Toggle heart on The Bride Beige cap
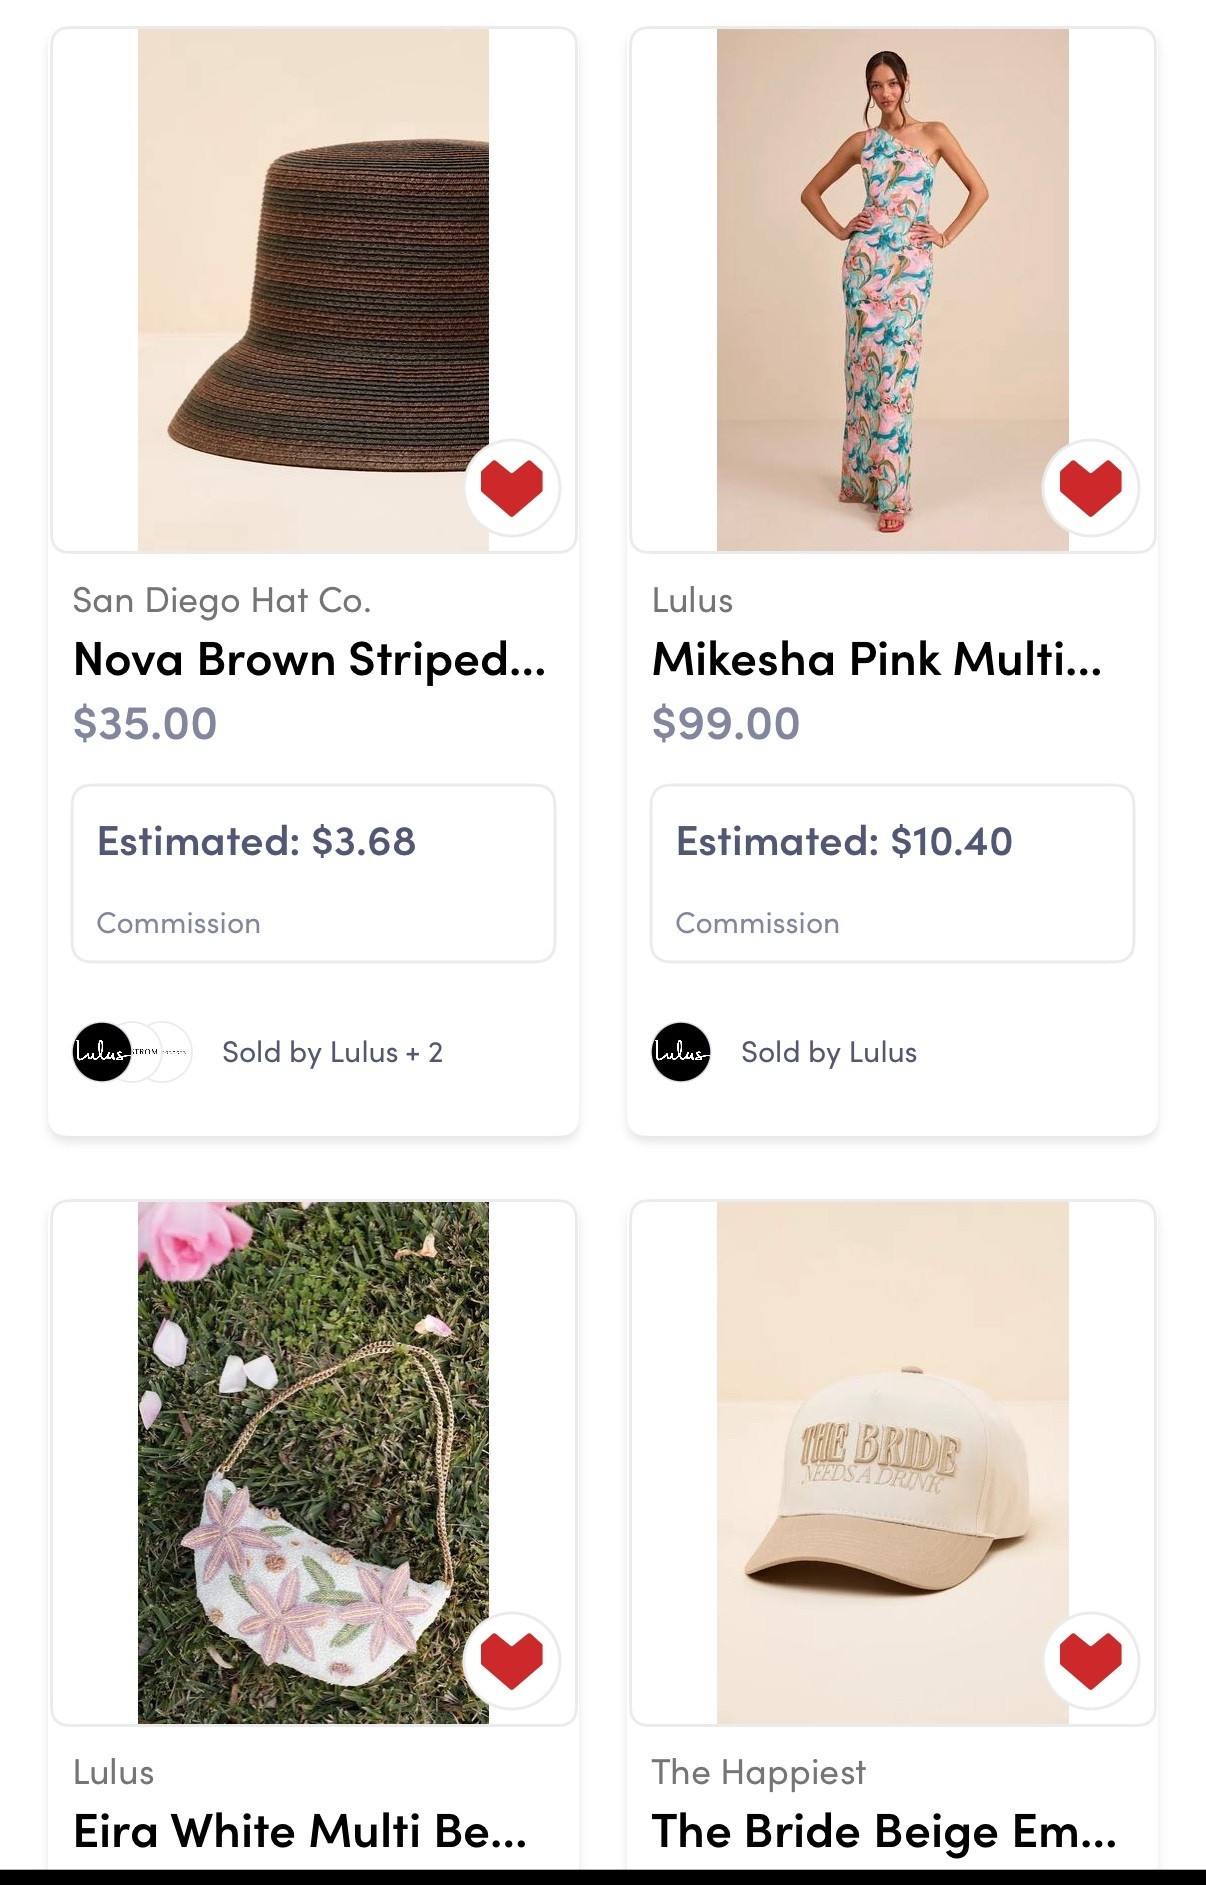Screen dimensions: 1206x1885 tap(1090, 1661)
